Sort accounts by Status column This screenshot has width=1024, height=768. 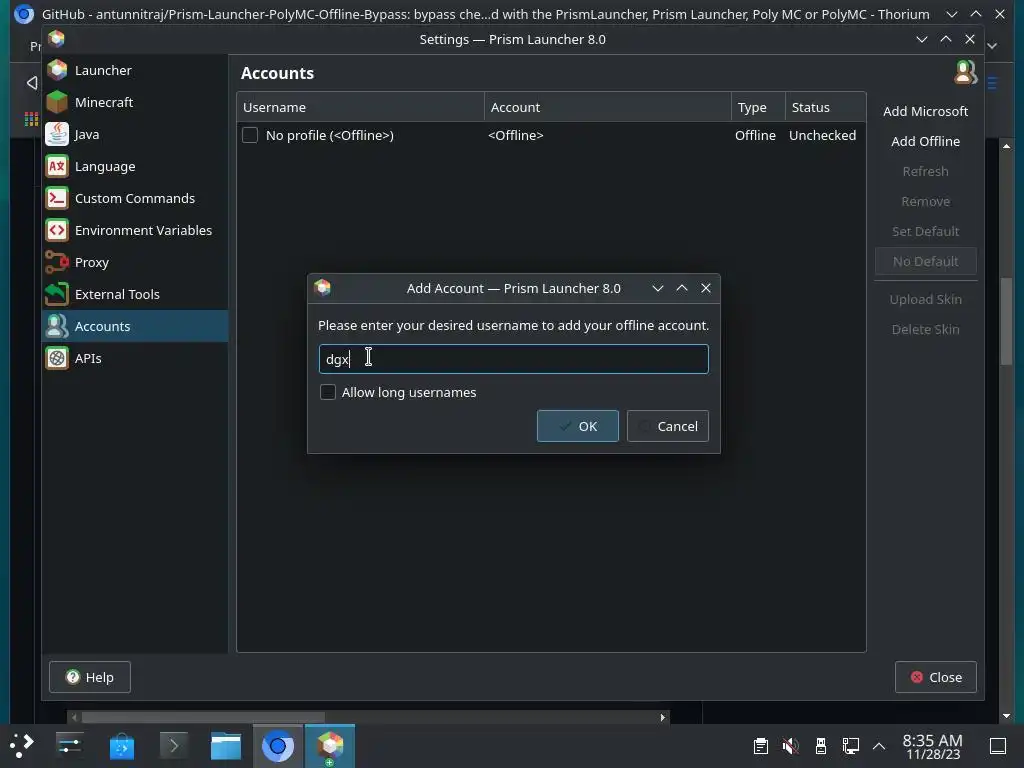825,107
